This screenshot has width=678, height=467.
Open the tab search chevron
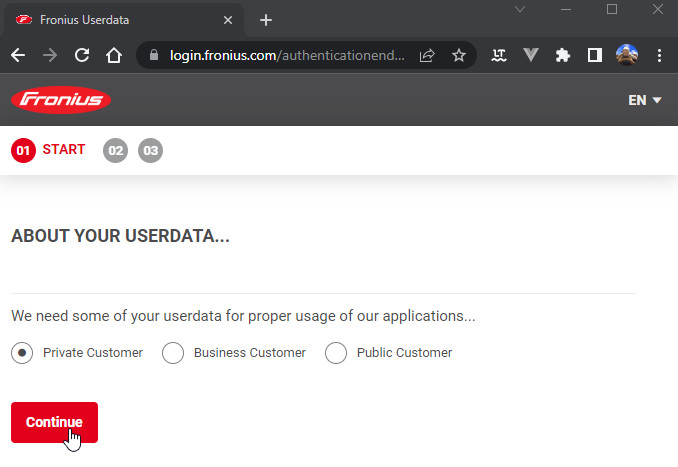click(520, 10)
